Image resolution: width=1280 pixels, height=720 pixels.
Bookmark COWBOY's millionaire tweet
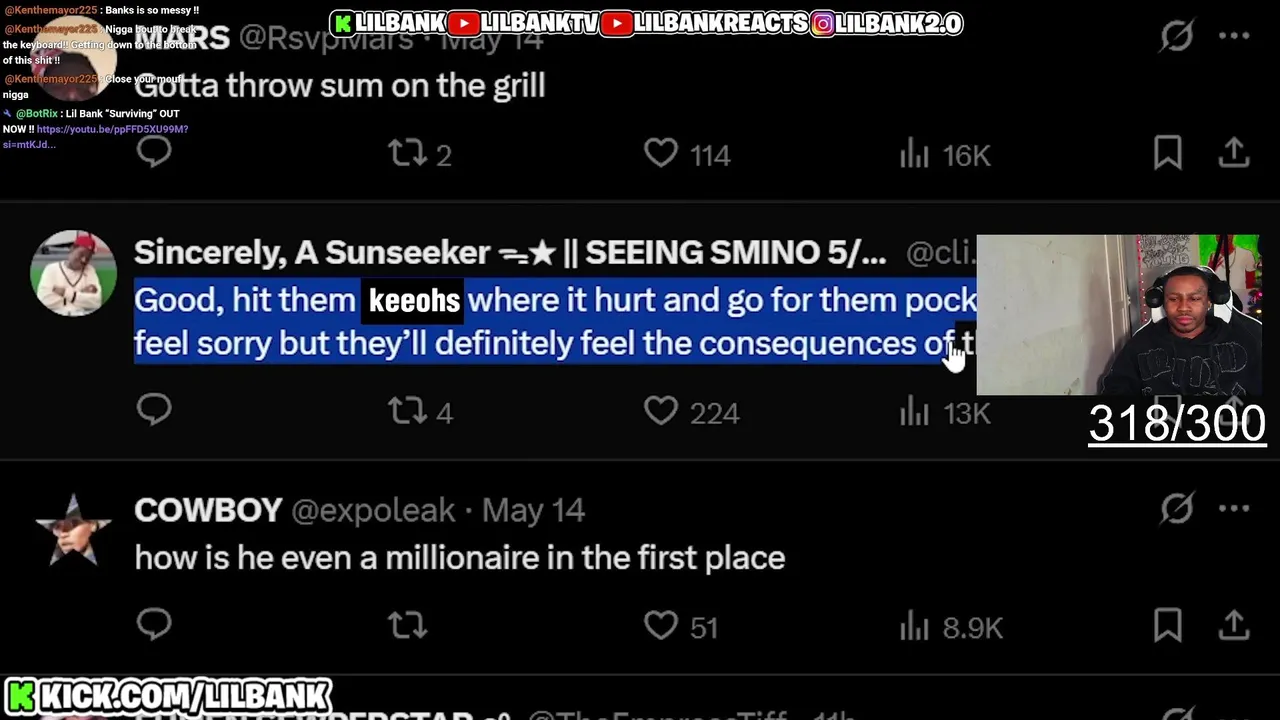click(x=1168, y=625)
